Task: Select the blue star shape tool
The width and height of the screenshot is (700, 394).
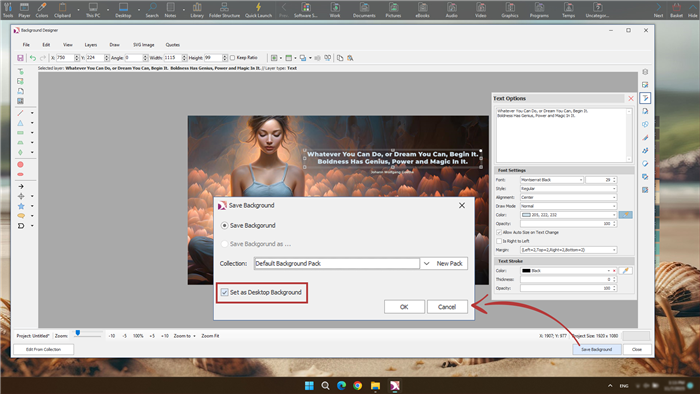Action: (x=21, y=206)
